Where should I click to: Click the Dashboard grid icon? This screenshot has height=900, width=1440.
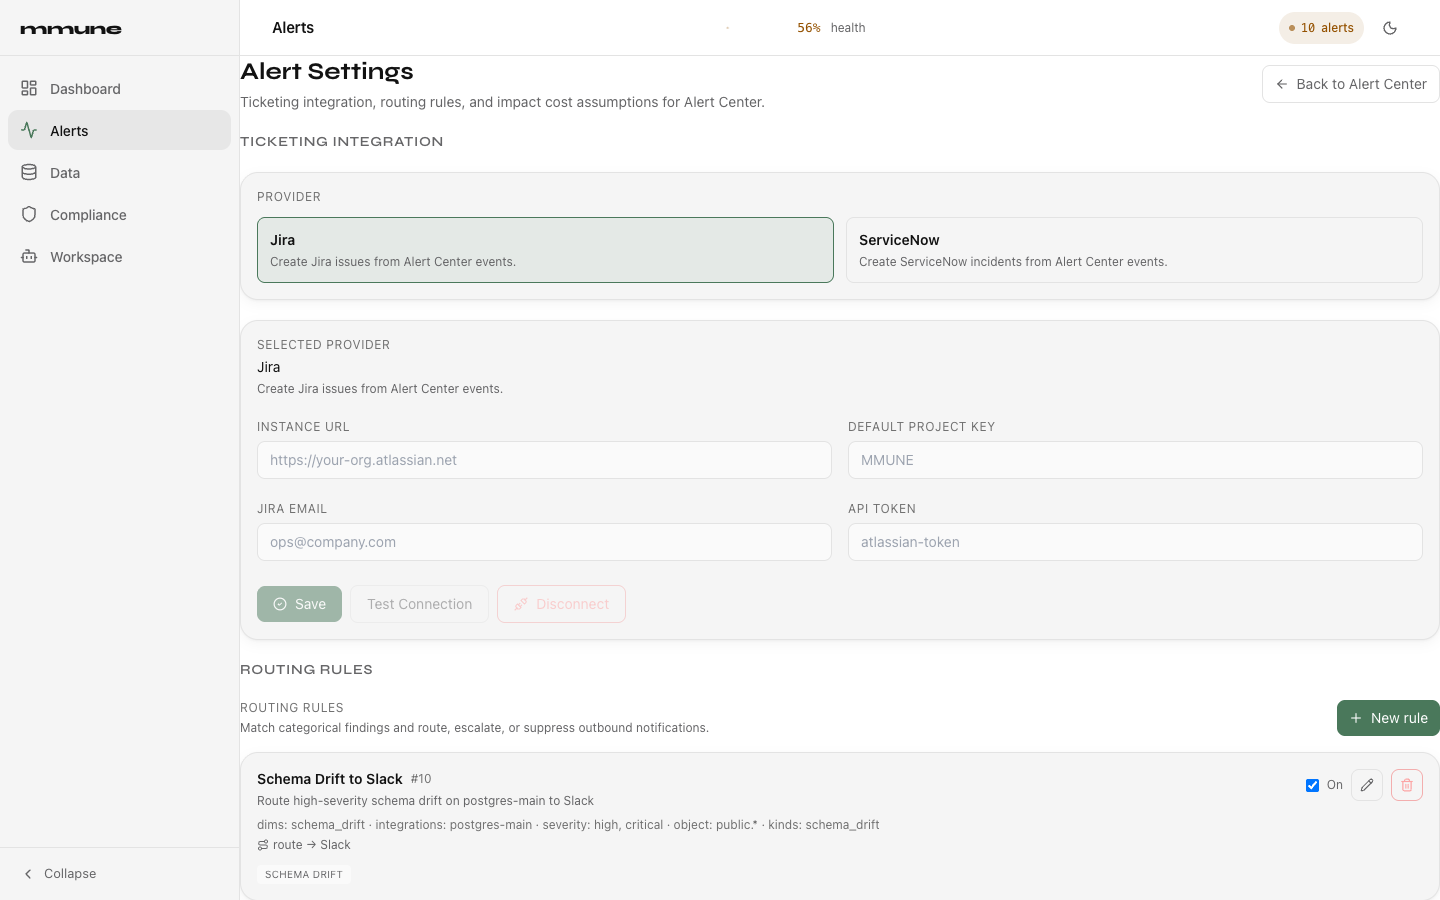click(x=29, y=88)
